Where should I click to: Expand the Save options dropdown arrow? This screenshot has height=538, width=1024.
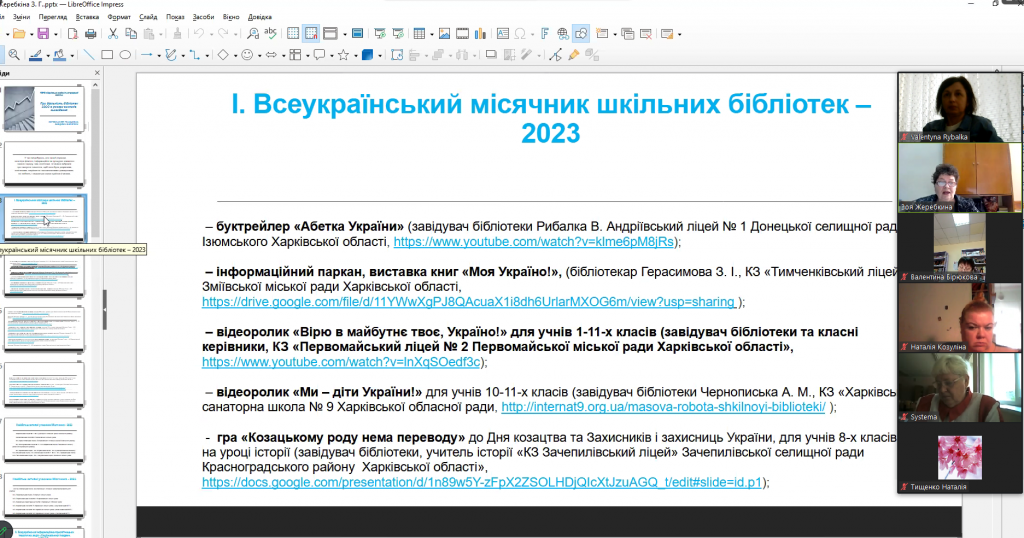click(56, 35)
